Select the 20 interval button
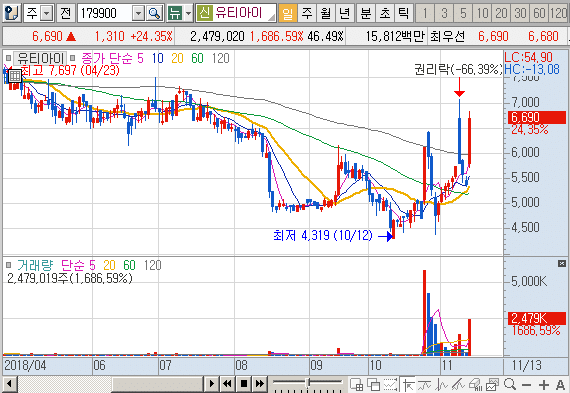 [x=501, y=13]
